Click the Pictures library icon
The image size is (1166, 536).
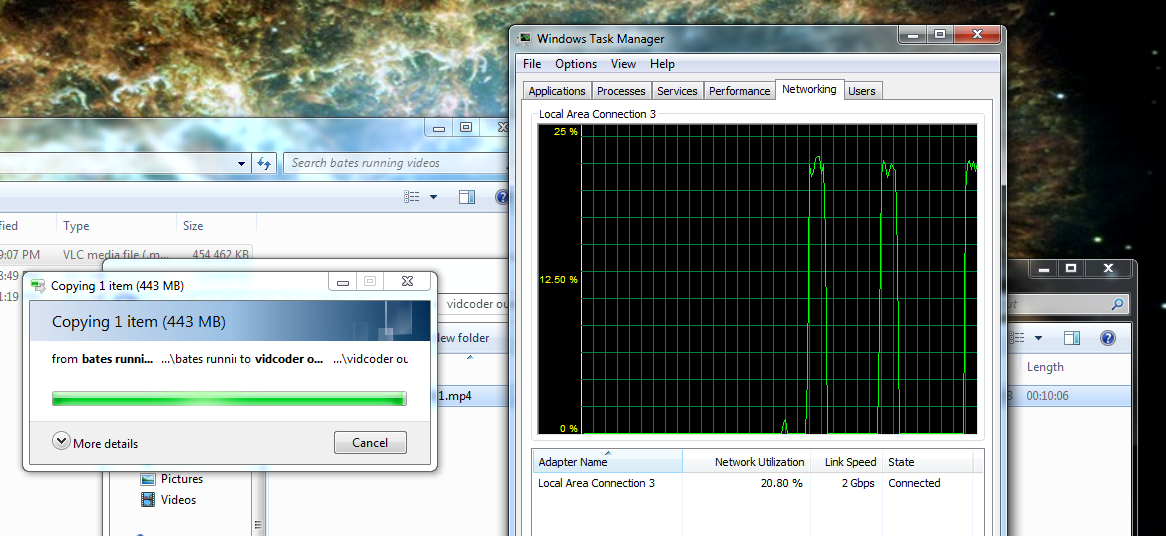[148, 479]
